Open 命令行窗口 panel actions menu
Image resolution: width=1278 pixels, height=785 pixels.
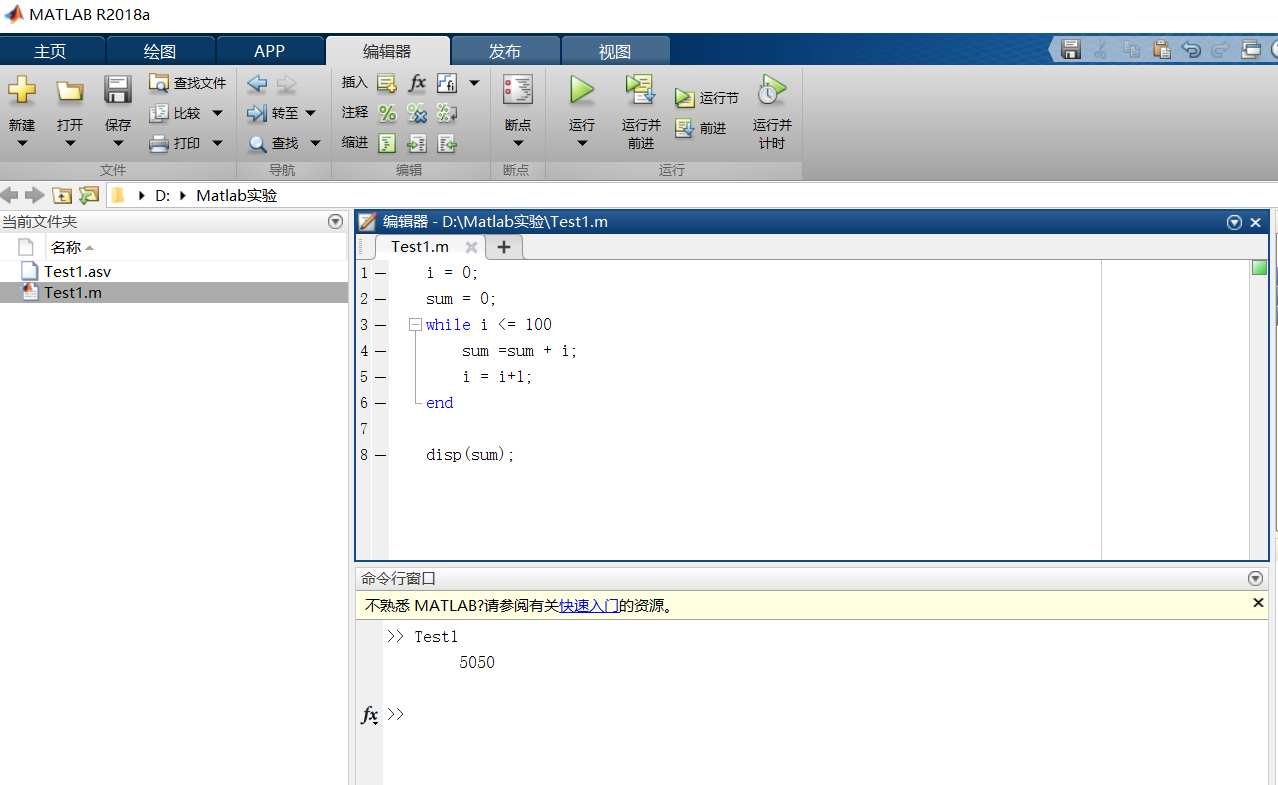[x=1256, y=578]
